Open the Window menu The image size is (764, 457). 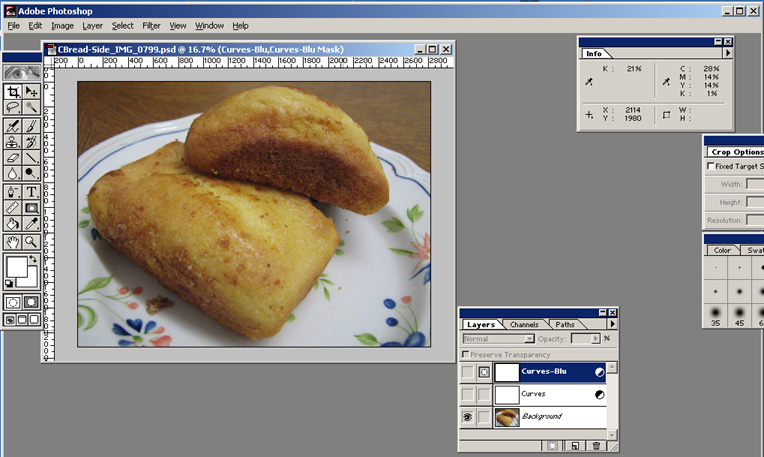pyautogui.click(x=210, y=26)
